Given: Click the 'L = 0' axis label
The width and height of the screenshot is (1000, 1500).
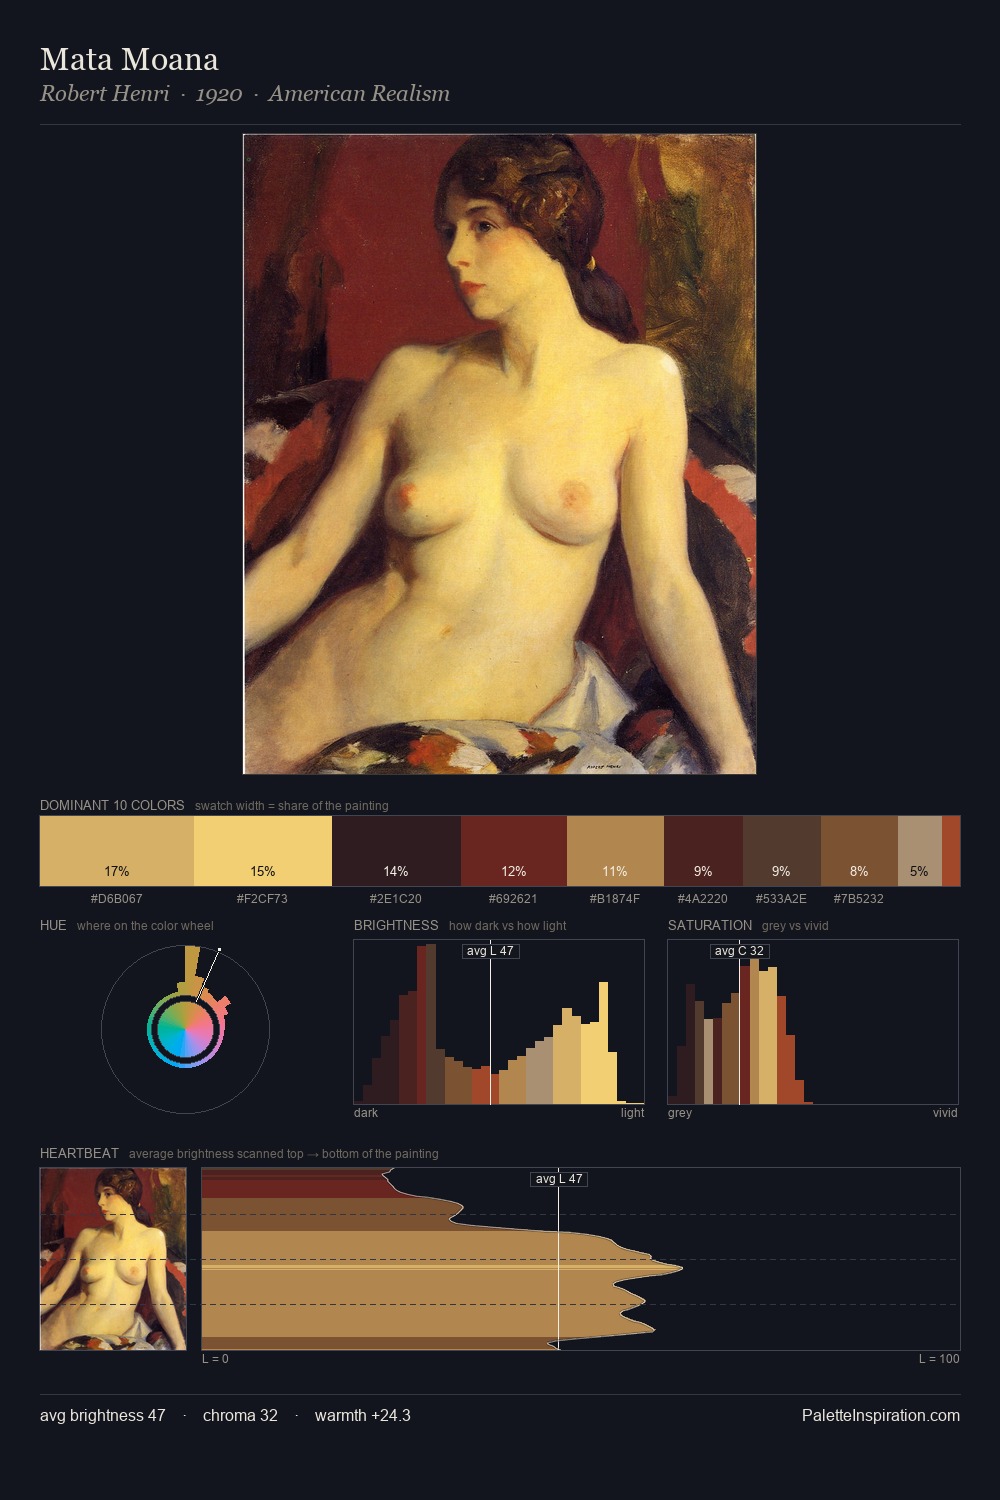Looking at the screenshot, I should 215,1359.
